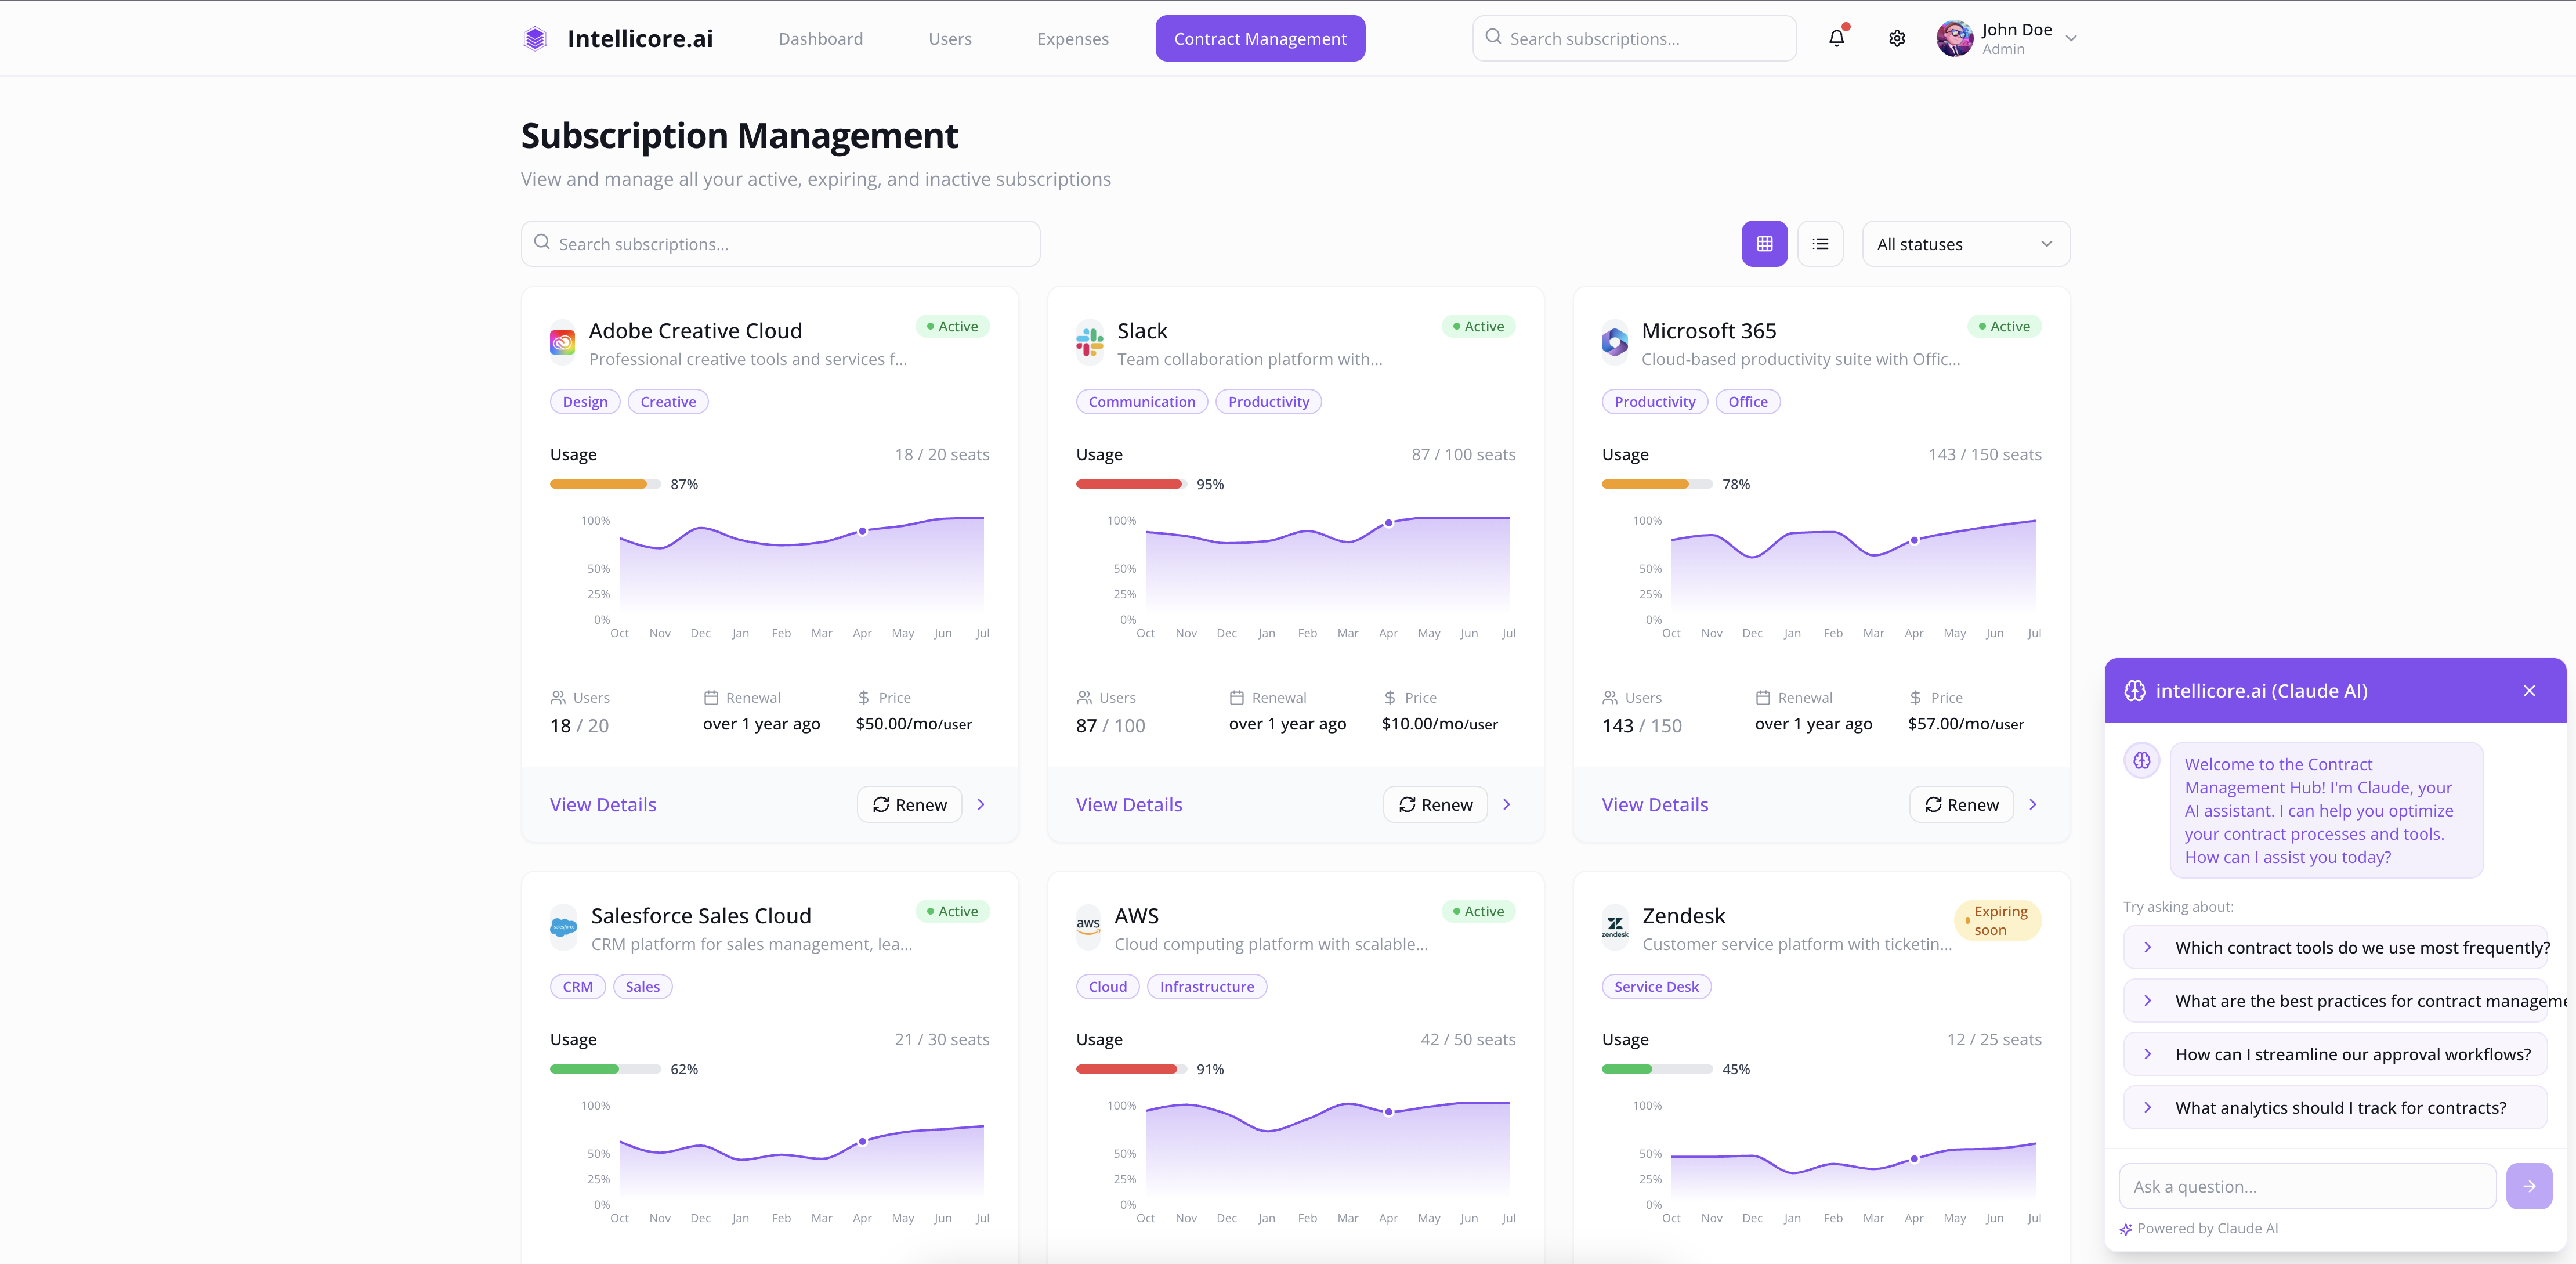Expand John Doe account menu
Screen dimensions: 2576x1264
[2071, 38]
